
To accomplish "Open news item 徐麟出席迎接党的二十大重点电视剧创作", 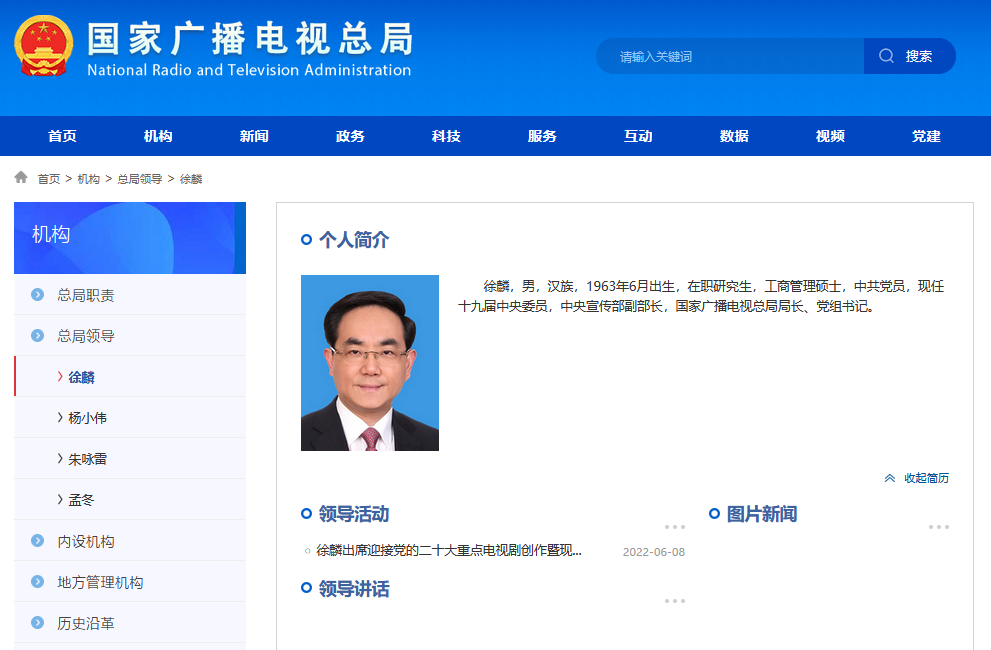I will 449,551.
